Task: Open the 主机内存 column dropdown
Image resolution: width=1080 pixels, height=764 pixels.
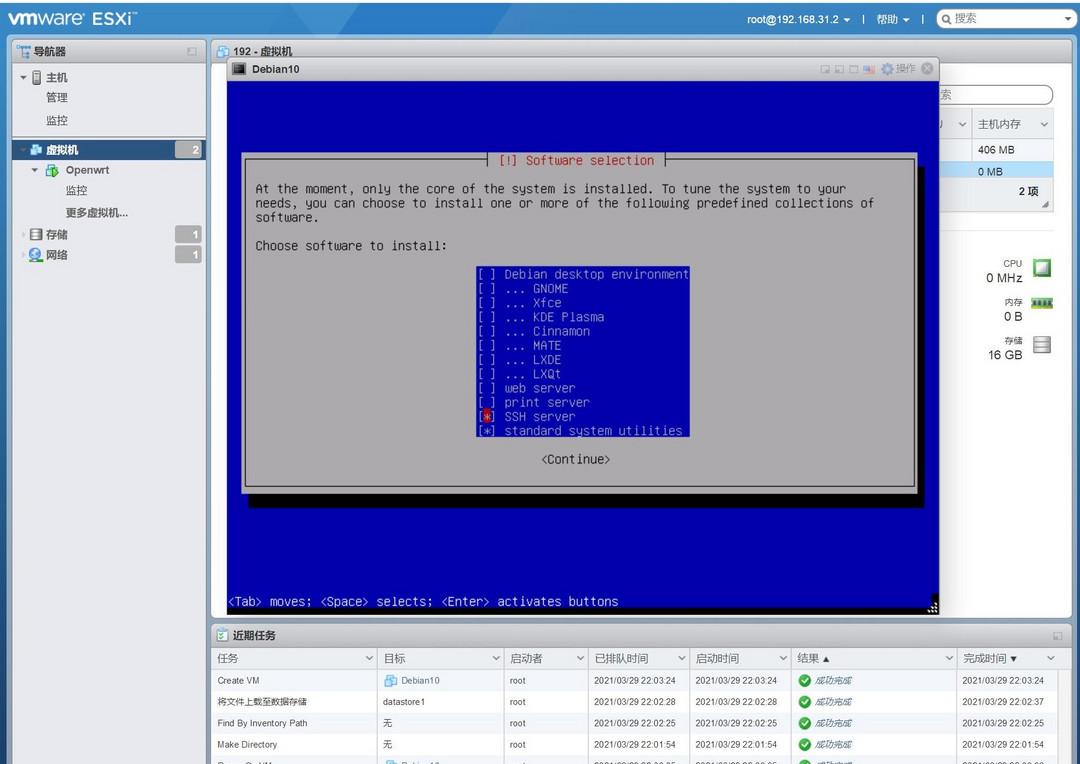Action: click(x=1044, y=125)
